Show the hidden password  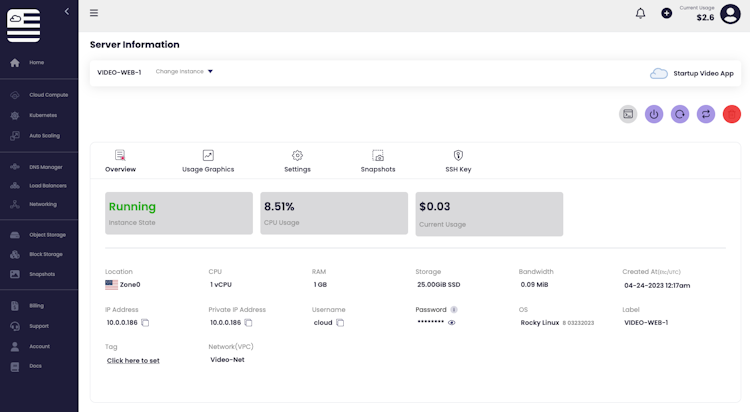452,323
